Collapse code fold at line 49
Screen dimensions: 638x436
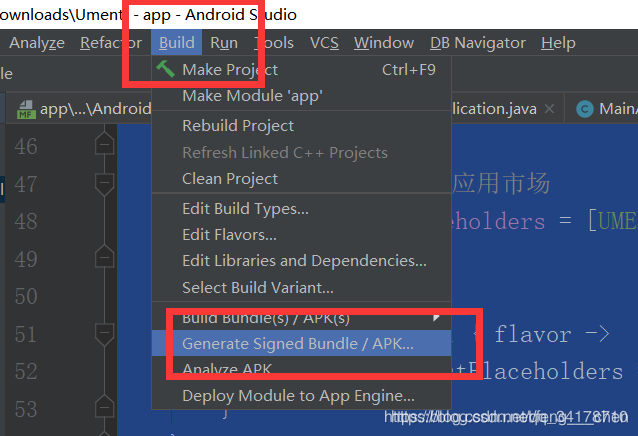[105, 257]
